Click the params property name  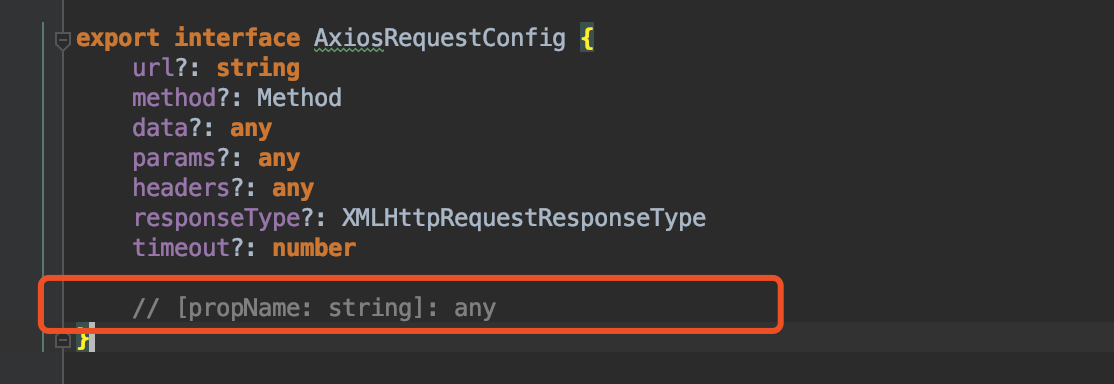tap(174, 159)
